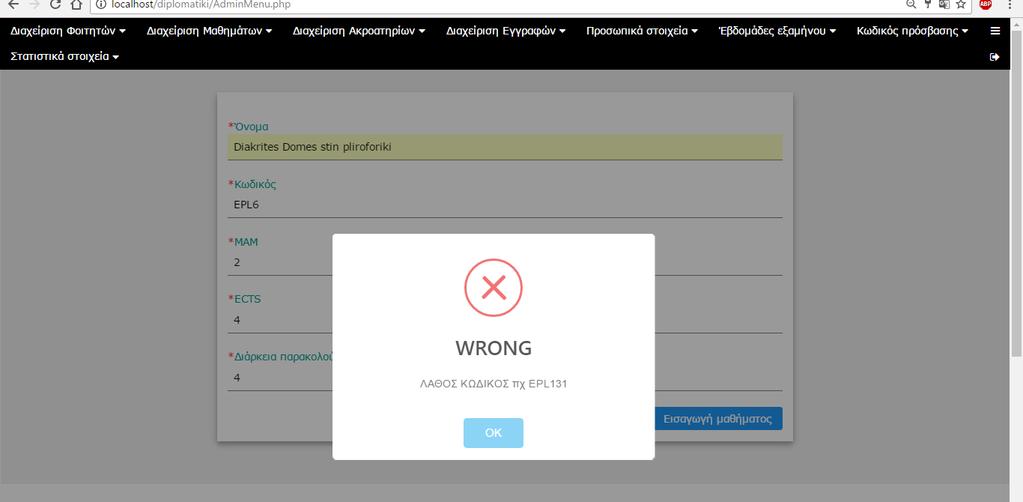Click the Κωδικός field containing EPL6

click(x=505, y=205)
